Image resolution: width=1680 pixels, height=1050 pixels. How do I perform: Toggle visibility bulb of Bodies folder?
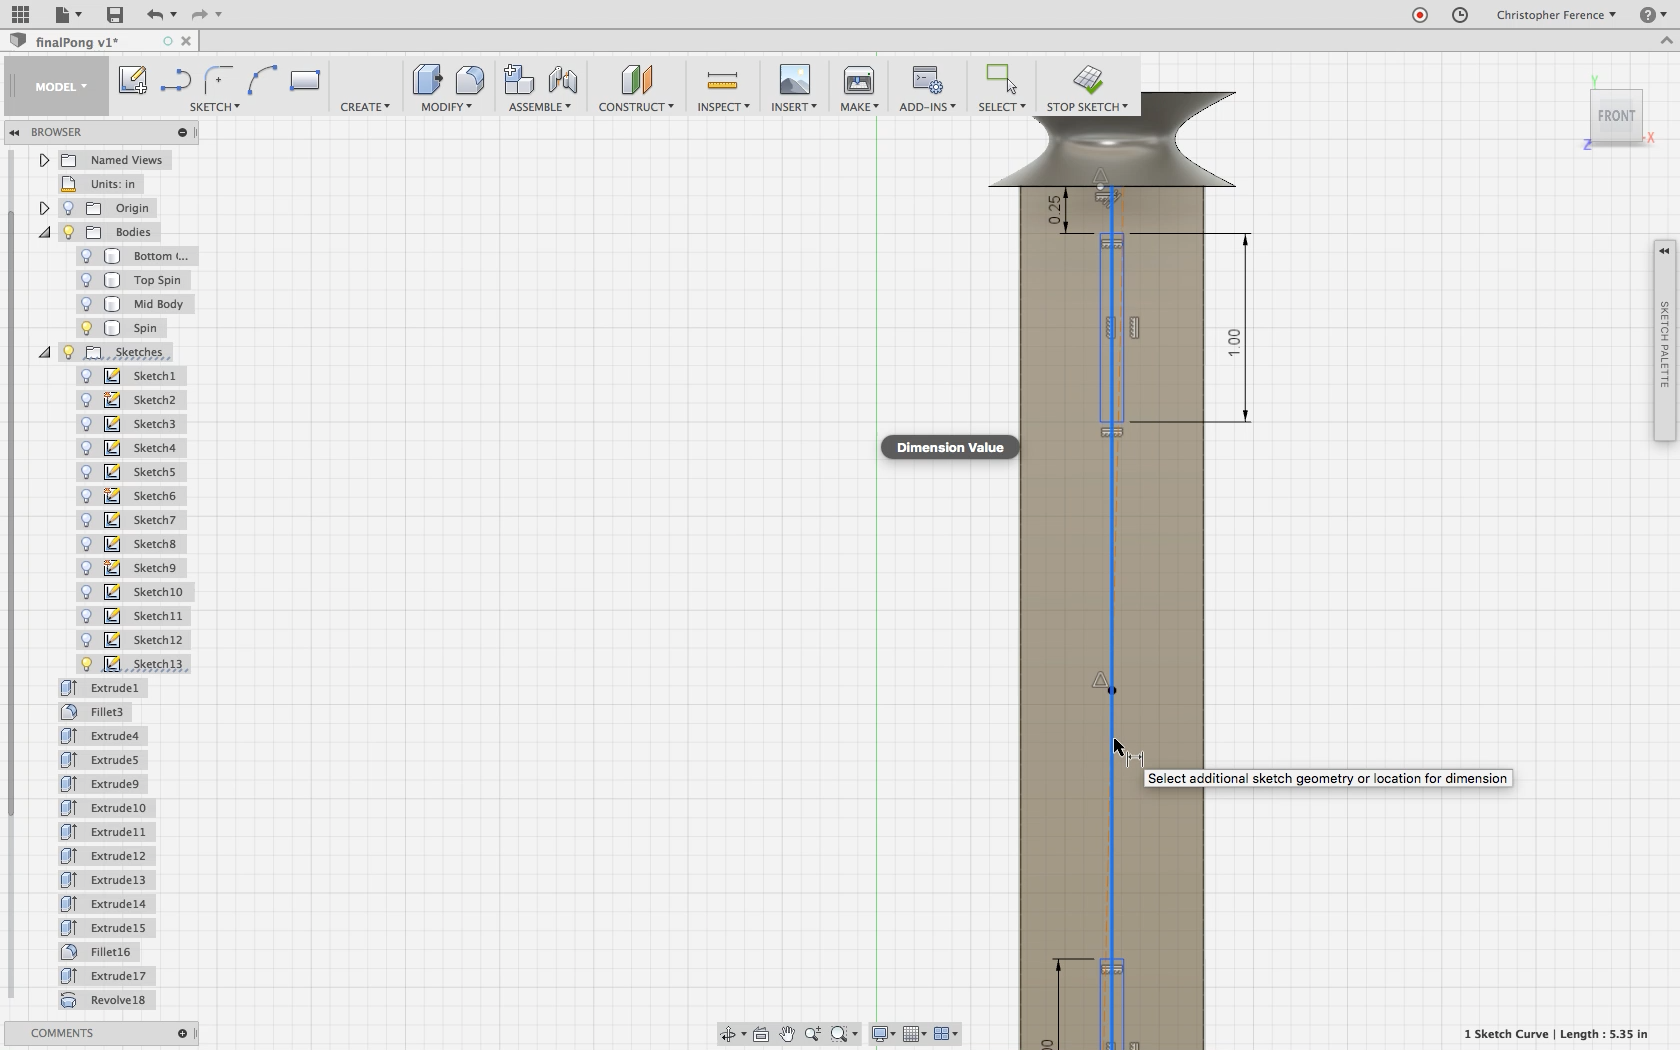coord(68,232)
